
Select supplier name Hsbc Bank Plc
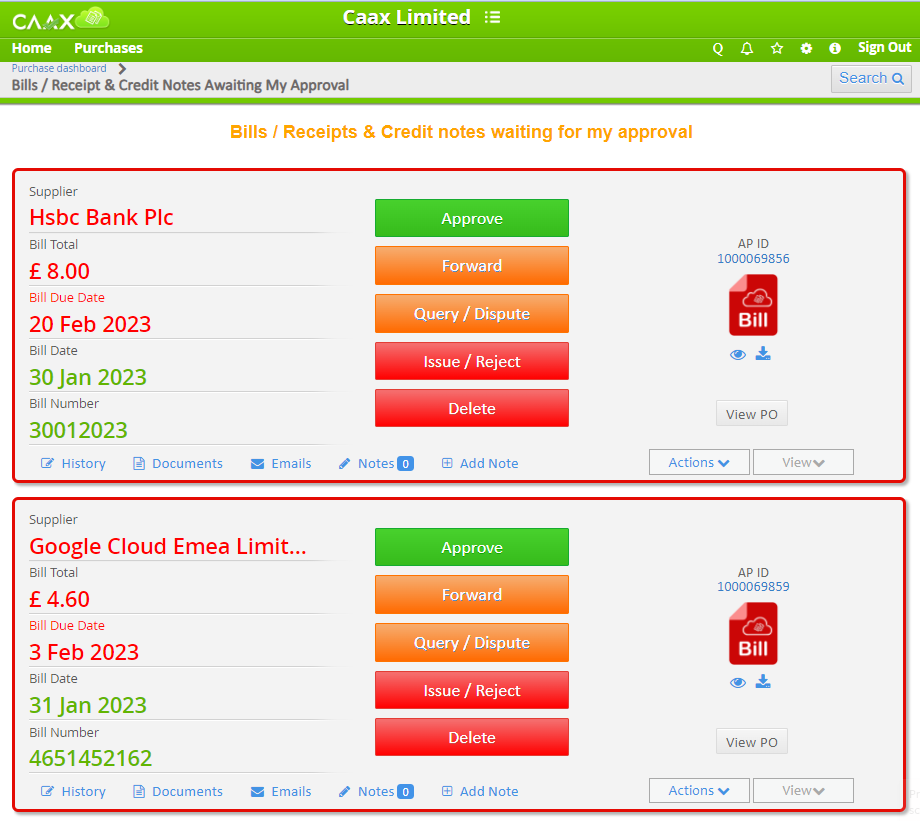pyautogui.click(x=102, y=218)
